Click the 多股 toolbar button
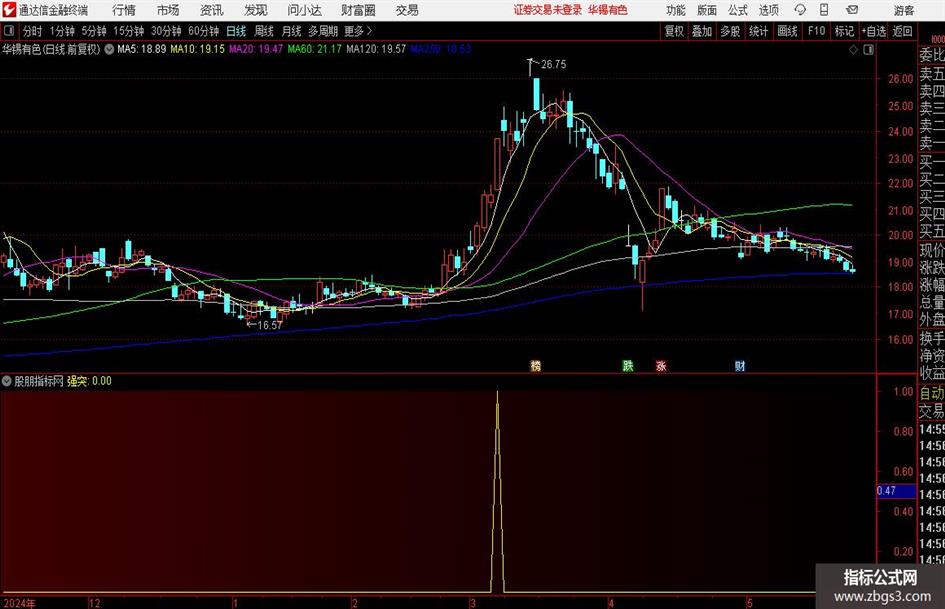 click(730, 31)
